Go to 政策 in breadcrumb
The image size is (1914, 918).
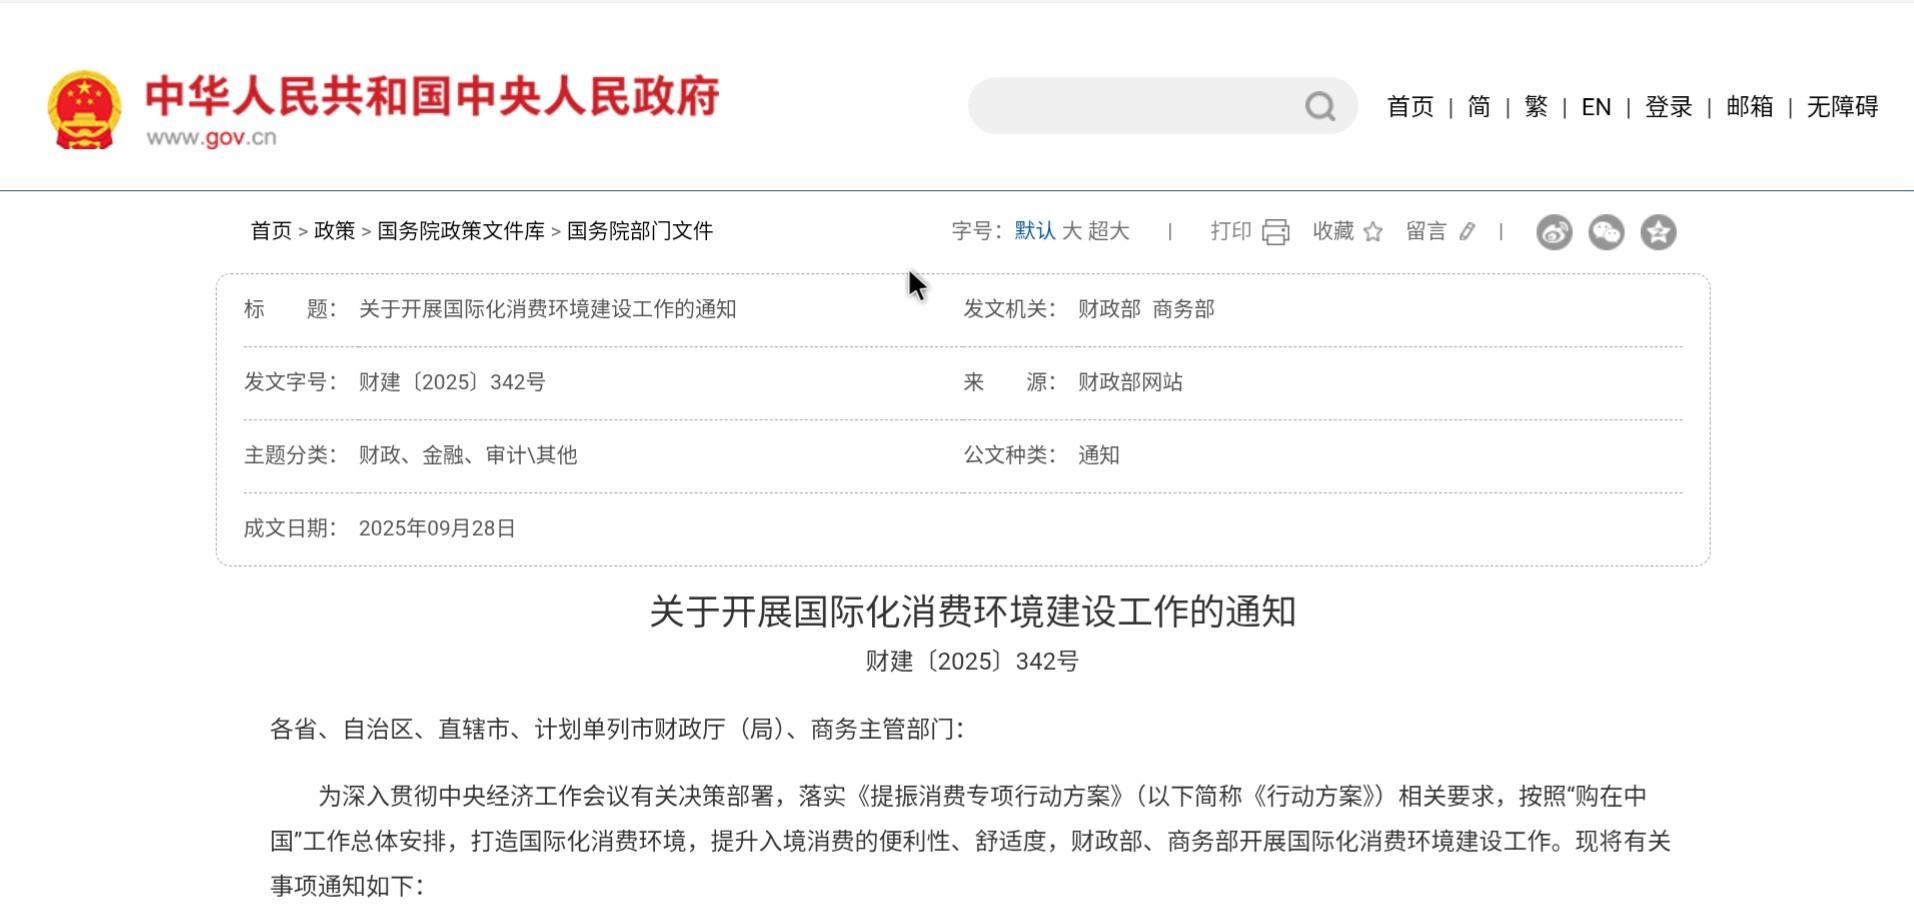pos(334,231)
